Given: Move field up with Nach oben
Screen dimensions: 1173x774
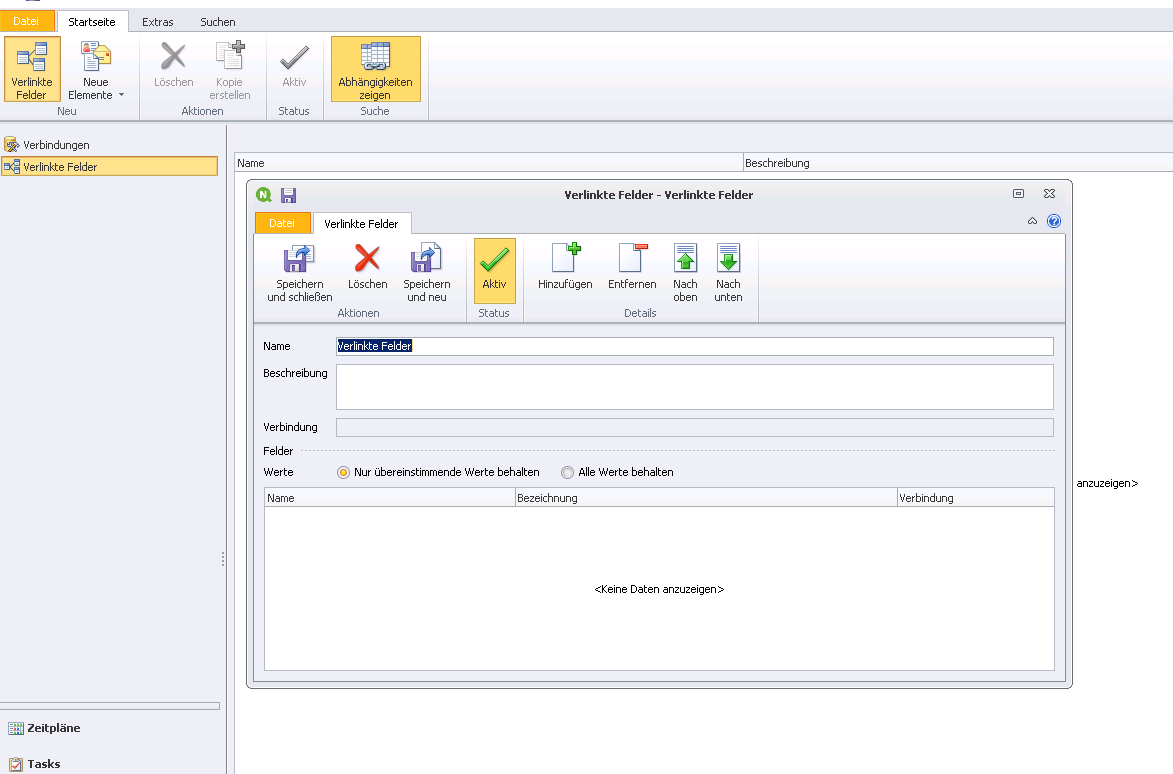Looking at the screenshot, I should [685, 260].
